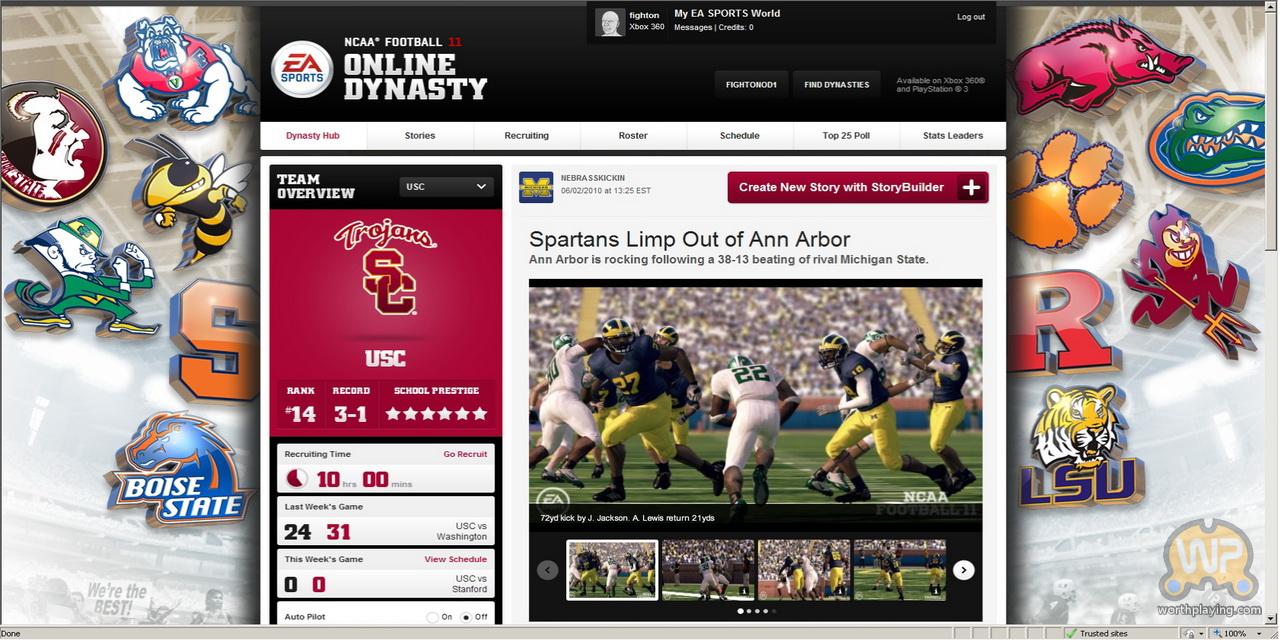Select the second game screenshot thumbnail
The width and height of the screenshot is (1280, 640).
(x=708, y=570)
